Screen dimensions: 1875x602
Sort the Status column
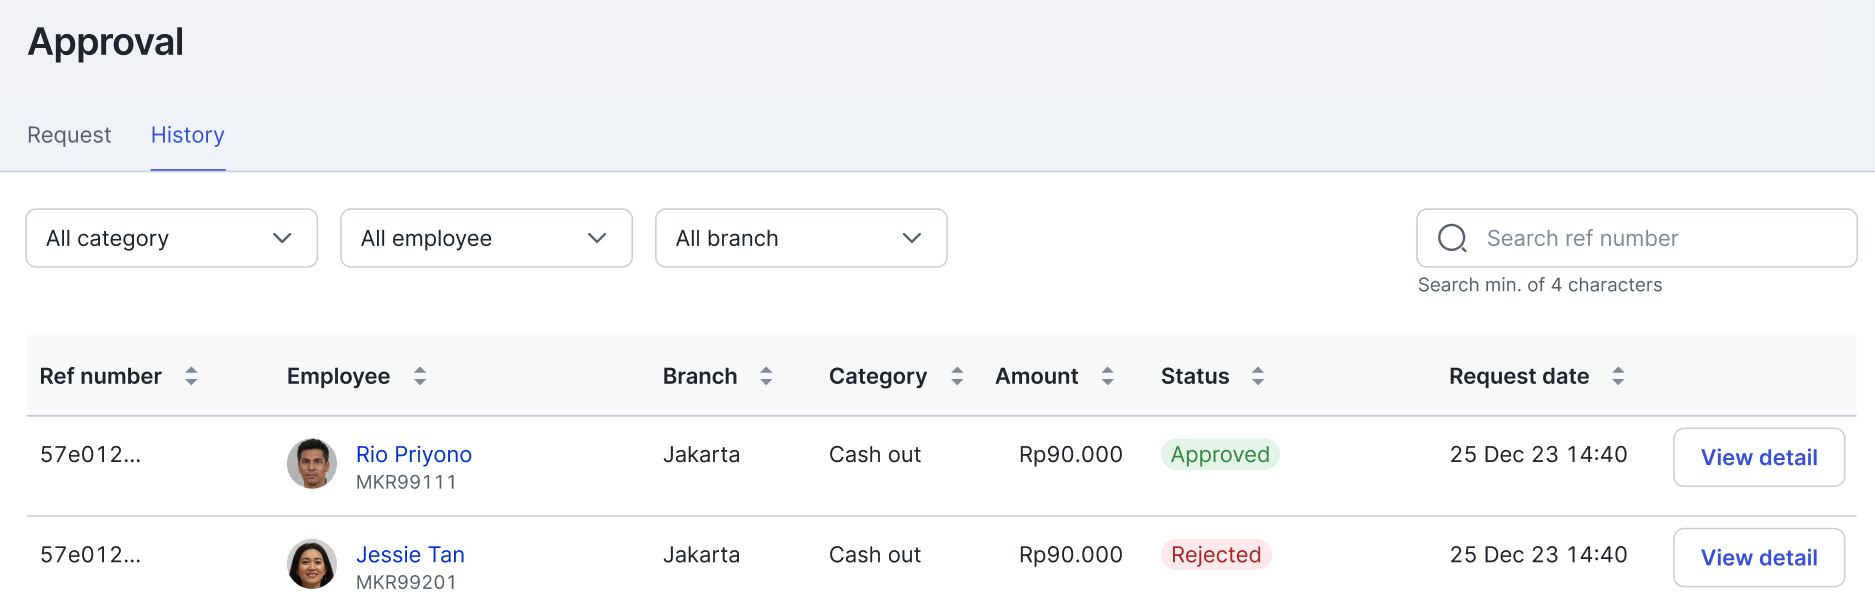tap(1258, 376)
